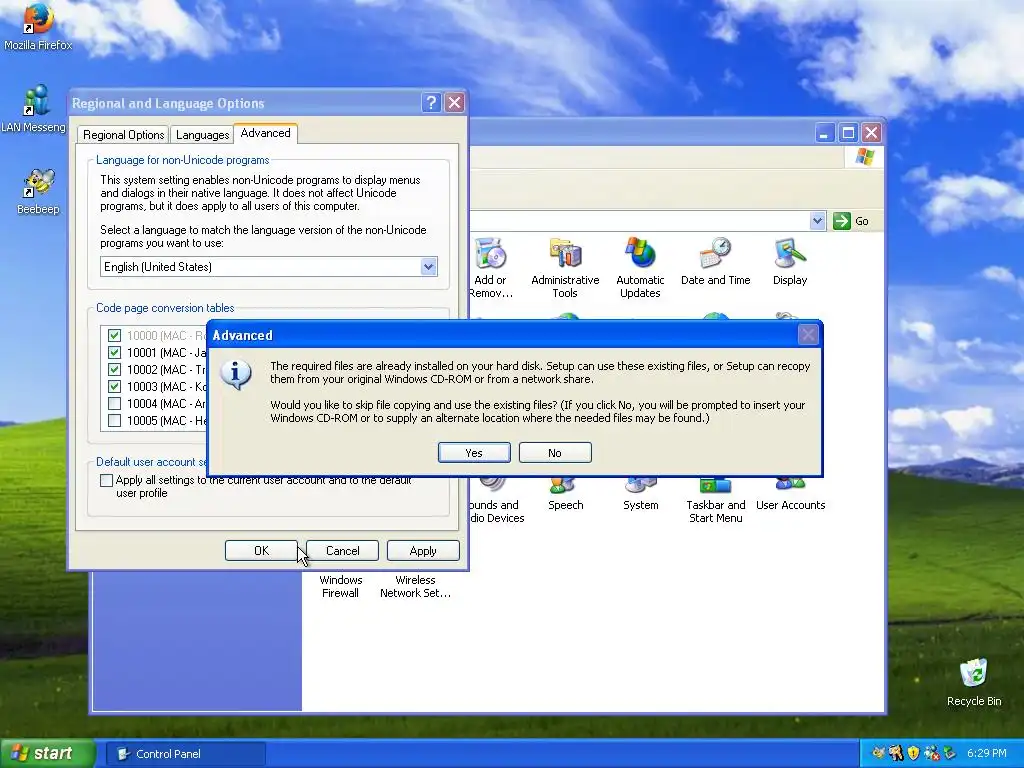This screenshot has width=1024, height=768.
Task: Open Date and Time in Control Panel
Action: [x=715, y=261]
